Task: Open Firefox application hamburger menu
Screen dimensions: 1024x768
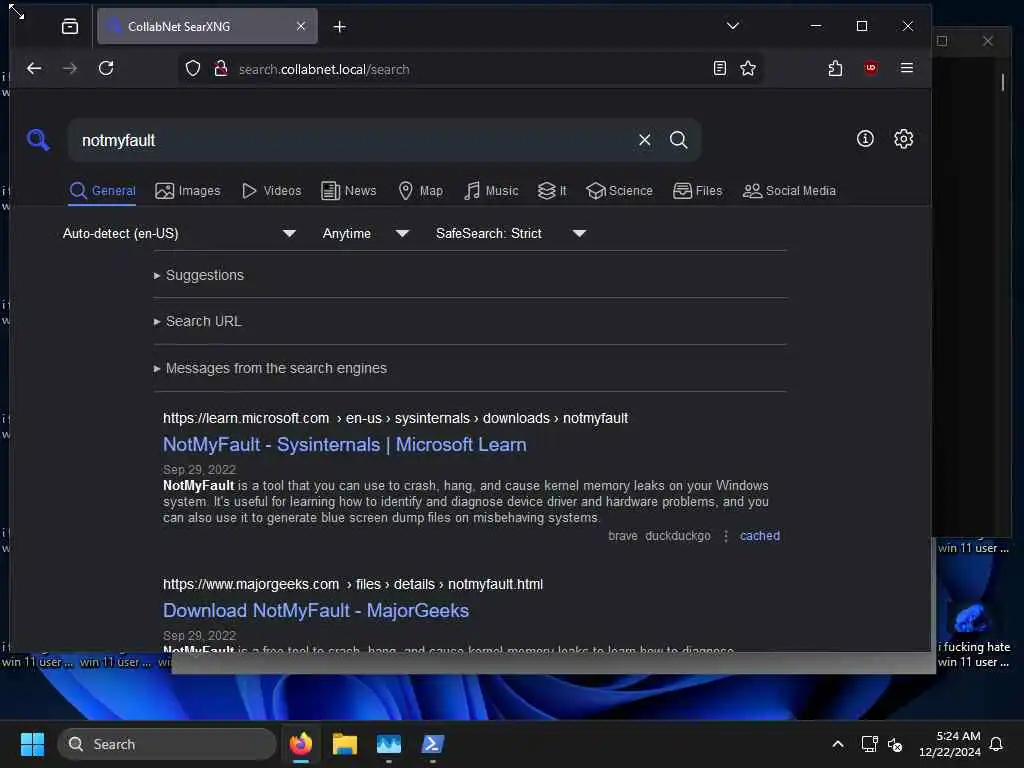Action: 906,68
